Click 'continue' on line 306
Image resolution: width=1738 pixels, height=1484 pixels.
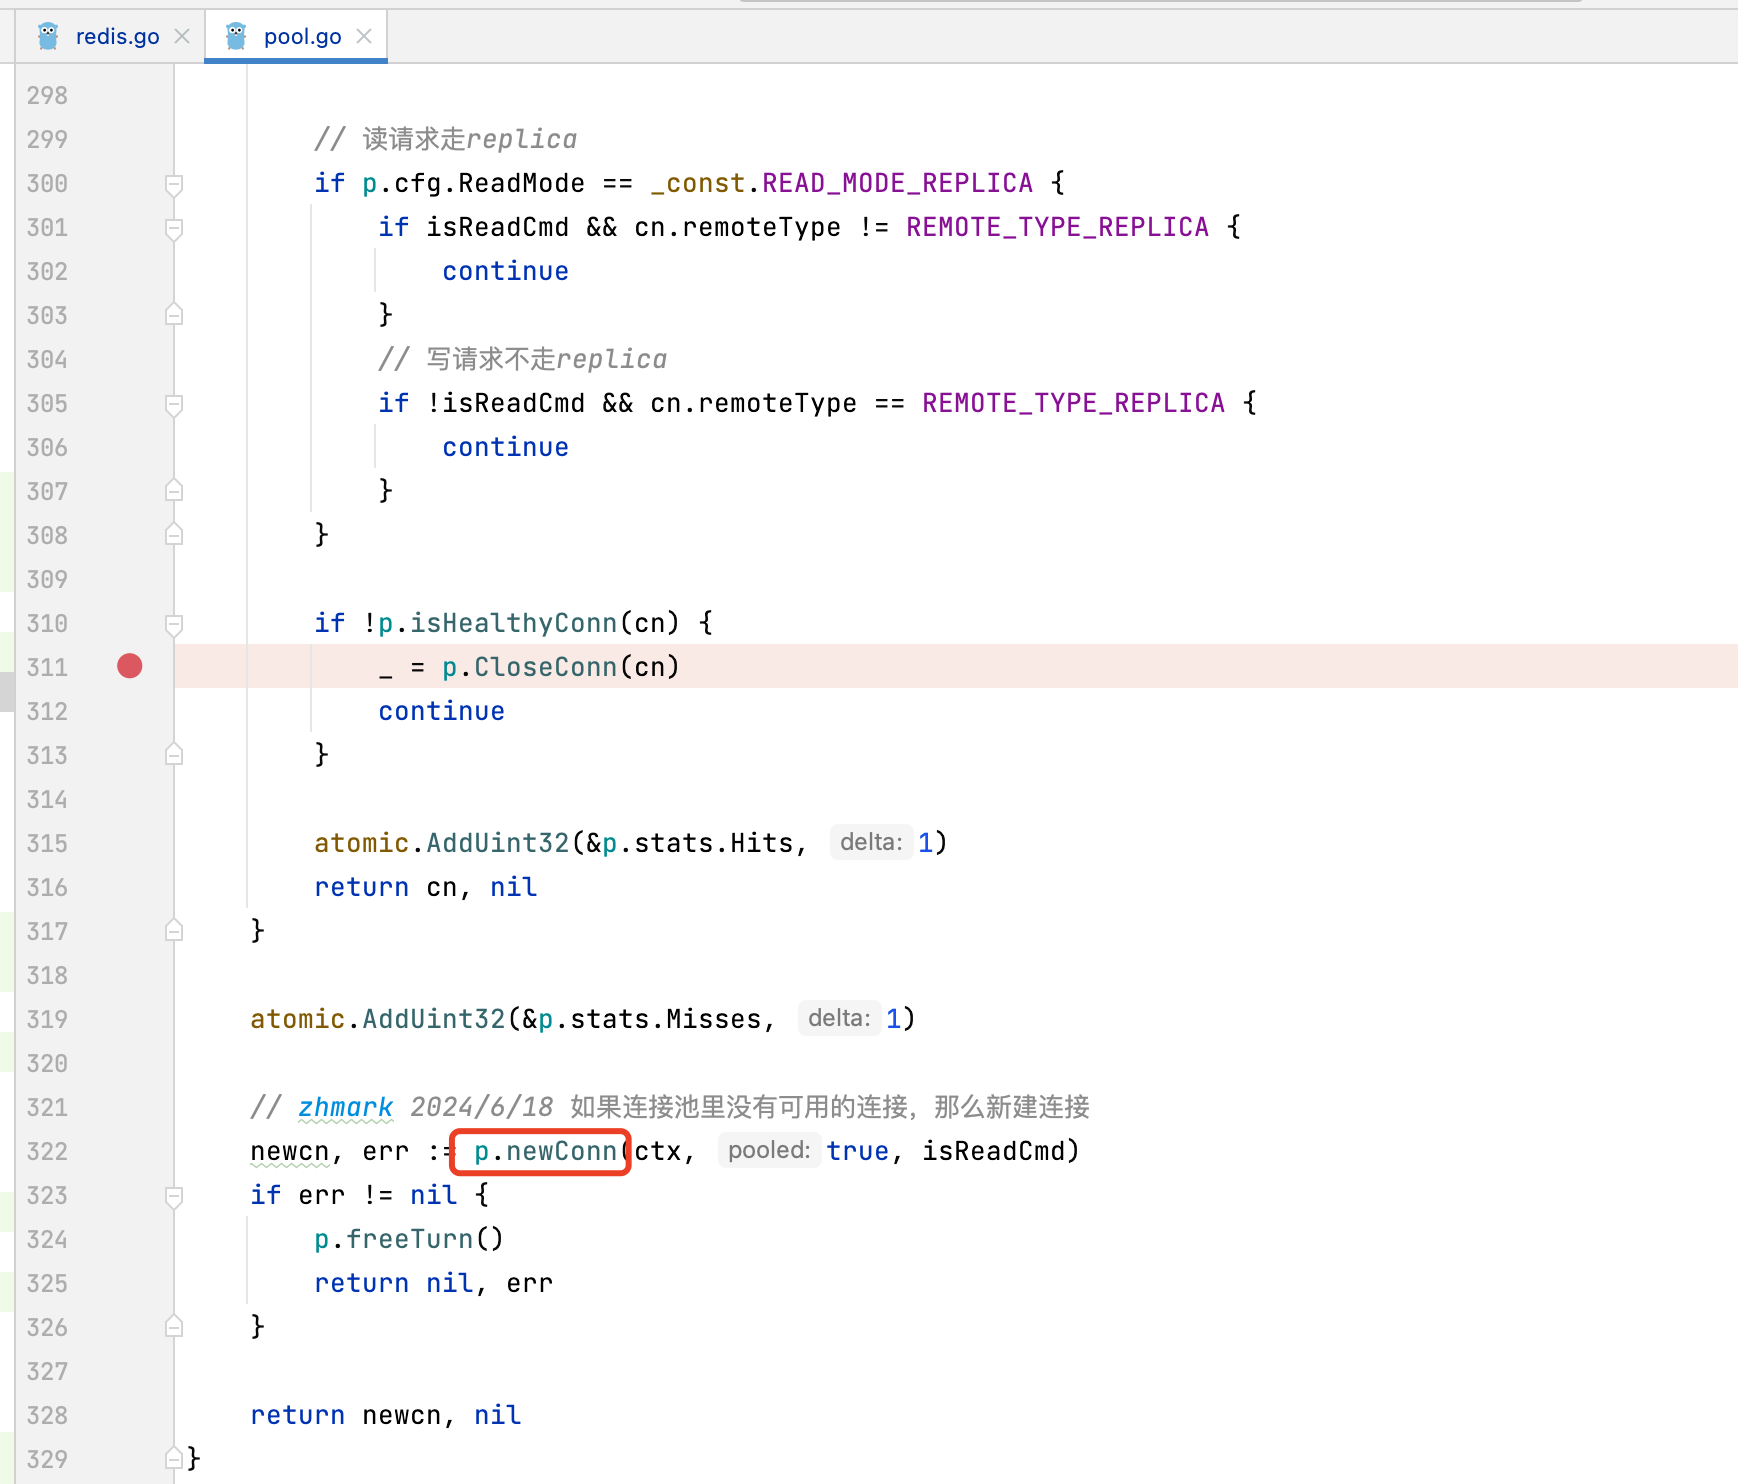505,447
